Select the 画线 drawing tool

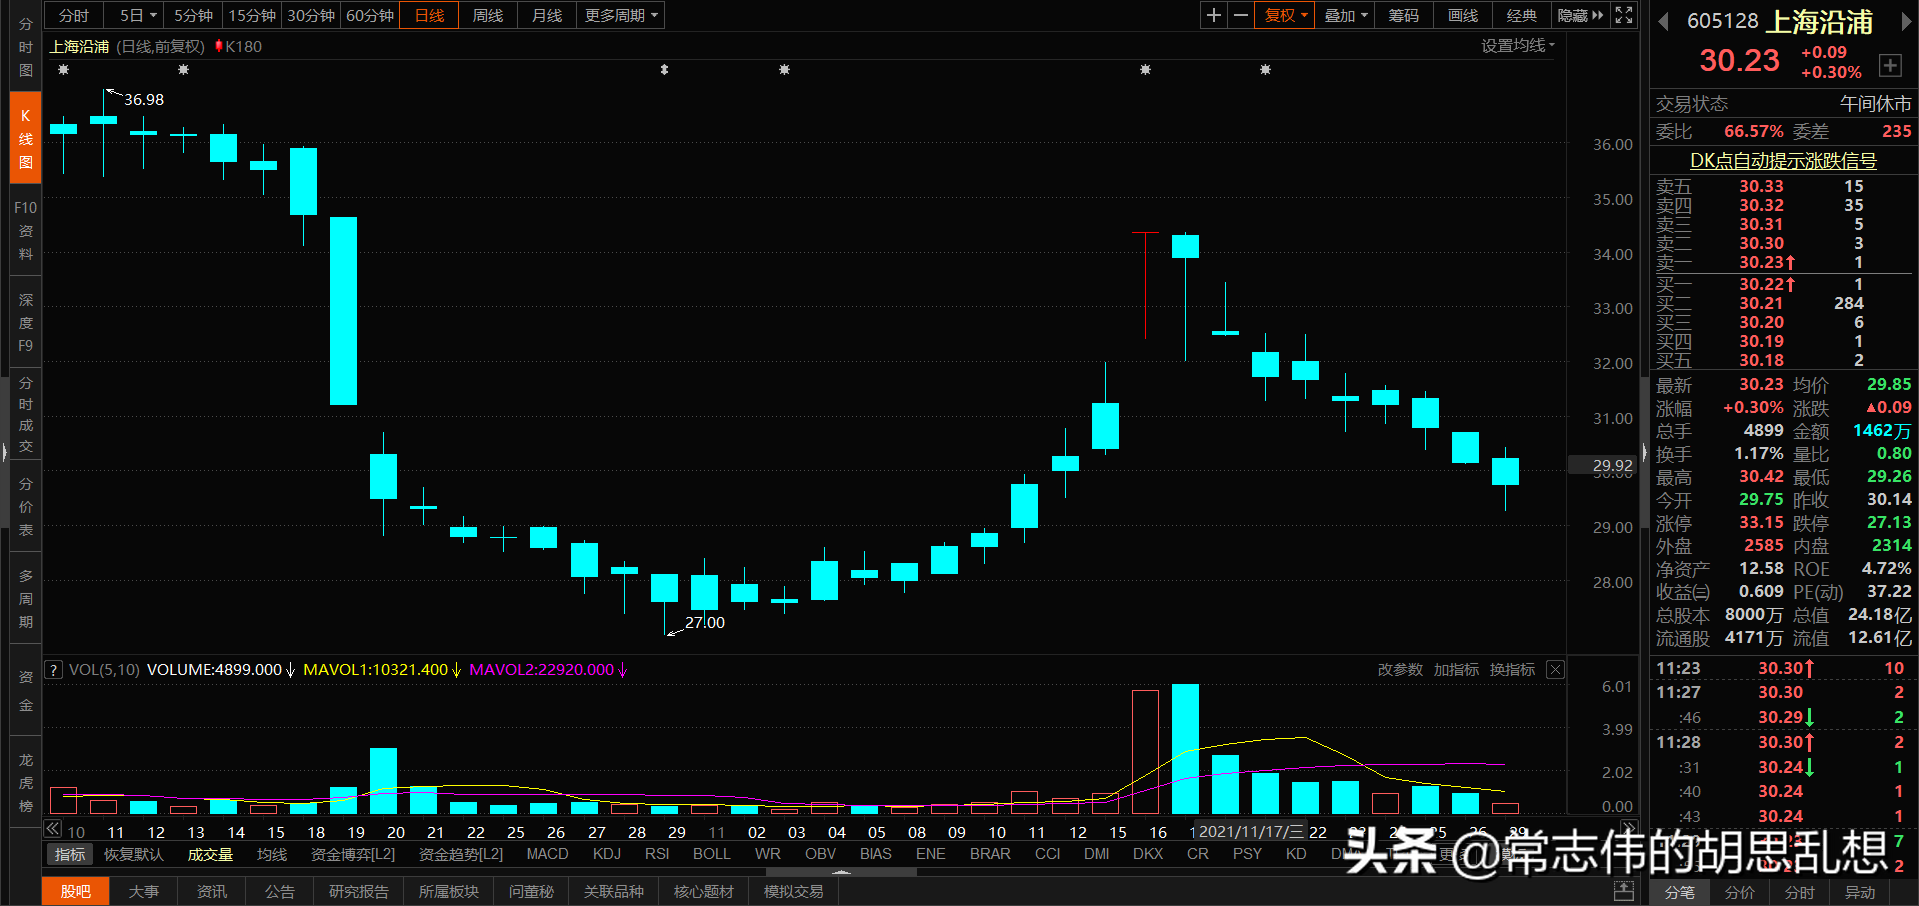1461,15
